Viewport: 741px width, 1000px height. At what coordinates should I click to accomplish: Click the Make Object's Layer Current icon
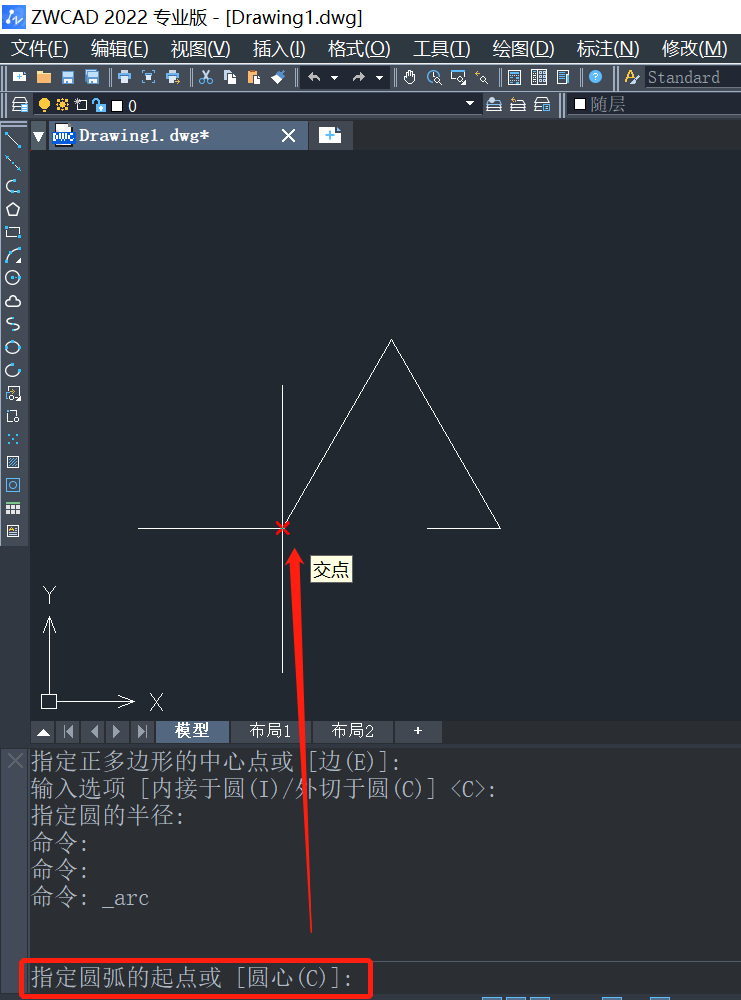tap(494, 105)
